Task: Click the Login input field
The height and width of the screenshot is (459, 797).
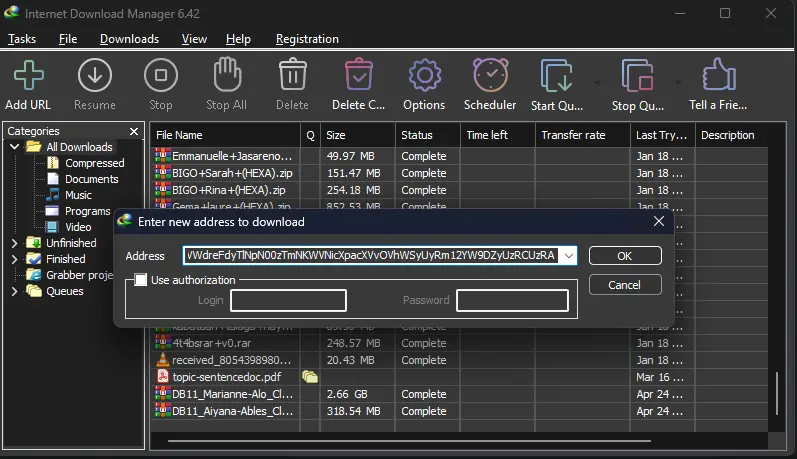Action: click(x=288, y=300)
